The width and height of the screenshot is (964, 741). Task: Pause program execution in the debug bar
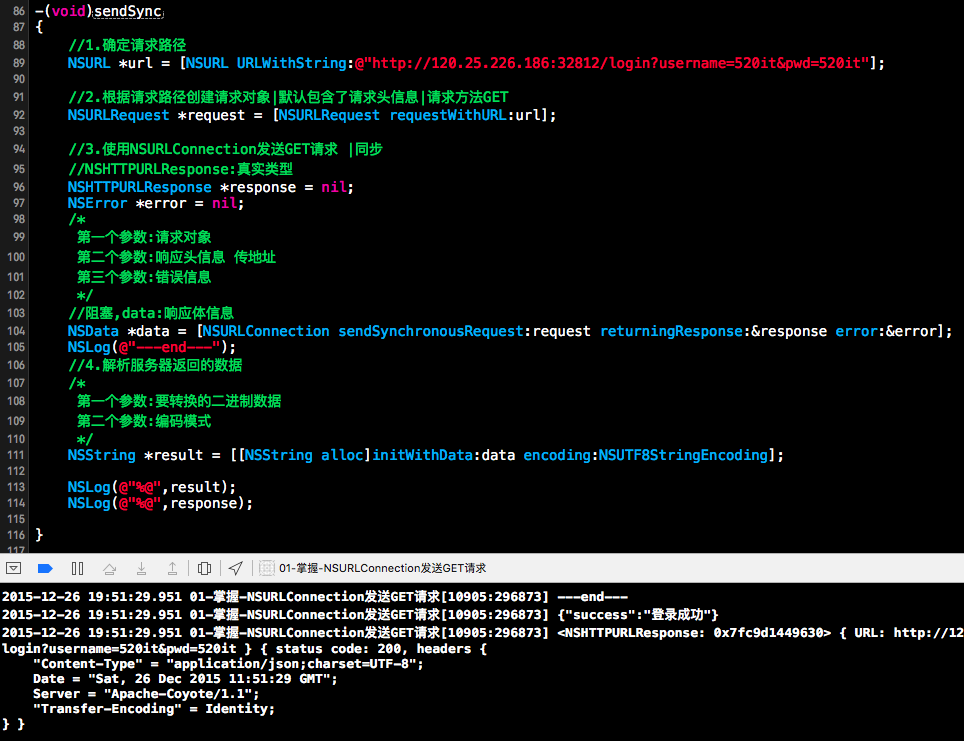click(x=77, y=568)
